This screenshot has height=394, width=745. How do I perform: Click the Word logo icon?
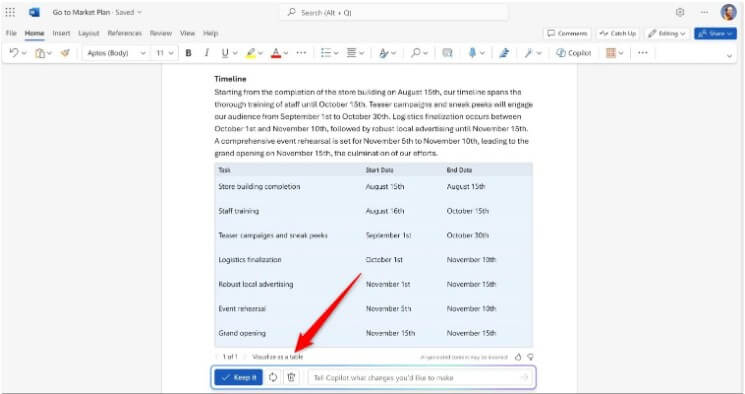pos(35,12)
